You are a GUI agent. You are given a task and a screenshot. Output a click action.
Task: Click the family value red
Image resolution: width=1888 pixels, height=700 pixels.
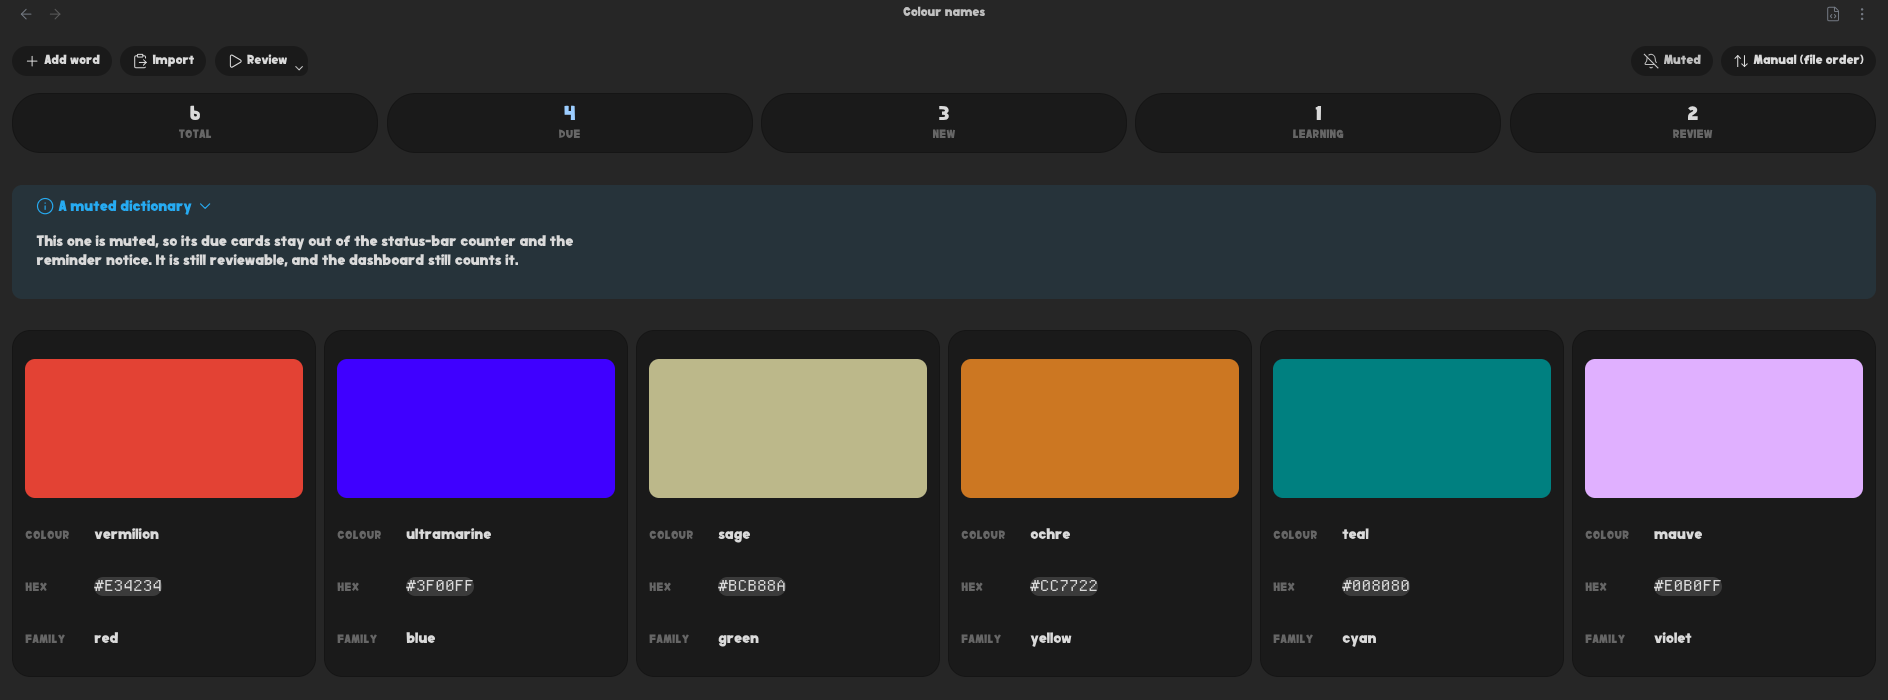pyautogui.click(x=106, y=638)
